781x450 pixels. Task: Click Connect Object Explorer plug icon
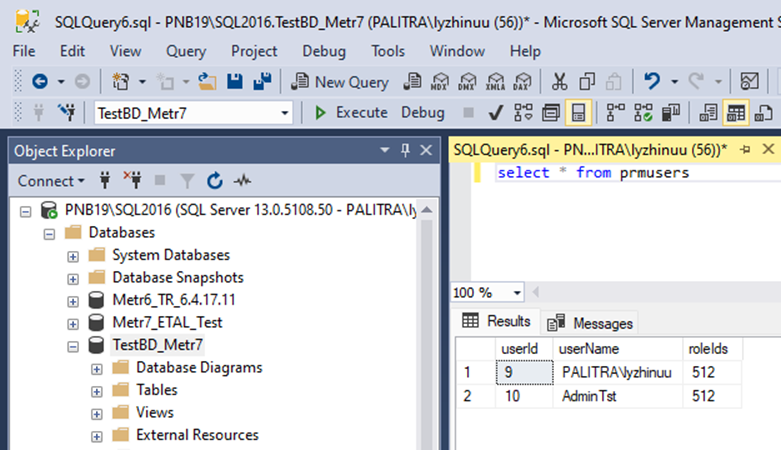[105, 180]
